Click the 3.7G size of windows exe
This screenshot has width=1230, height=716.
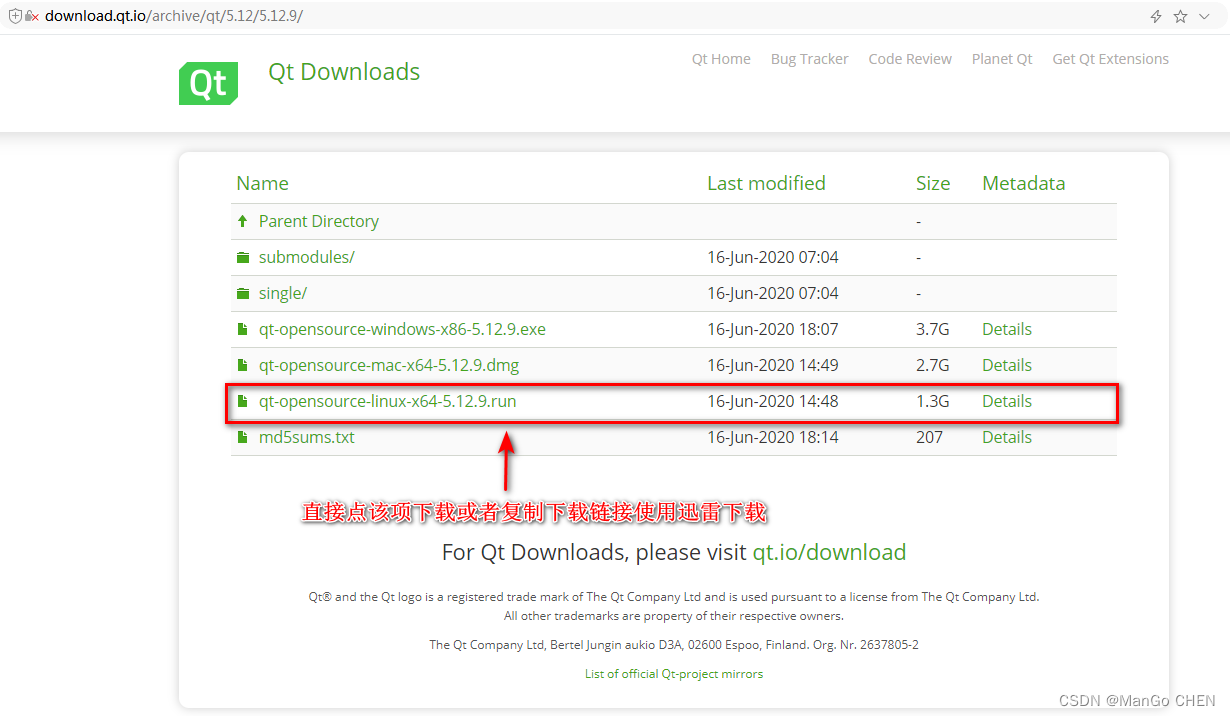point(932,329)
